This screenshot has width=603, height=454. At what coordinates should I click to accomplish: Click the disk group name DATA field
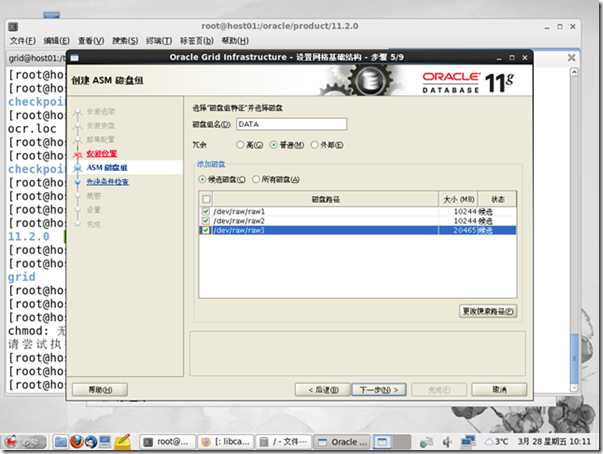(292, 124)
